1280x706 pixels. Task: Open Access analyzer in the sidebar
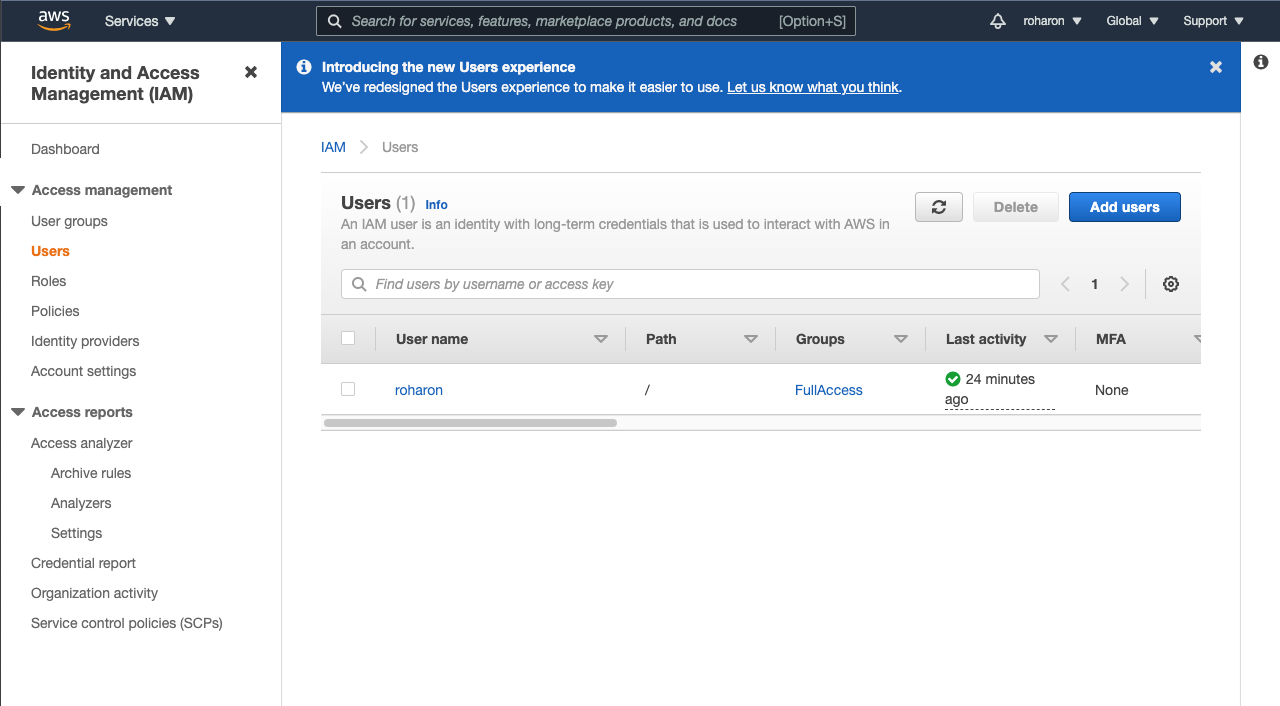tap(82, 443)
